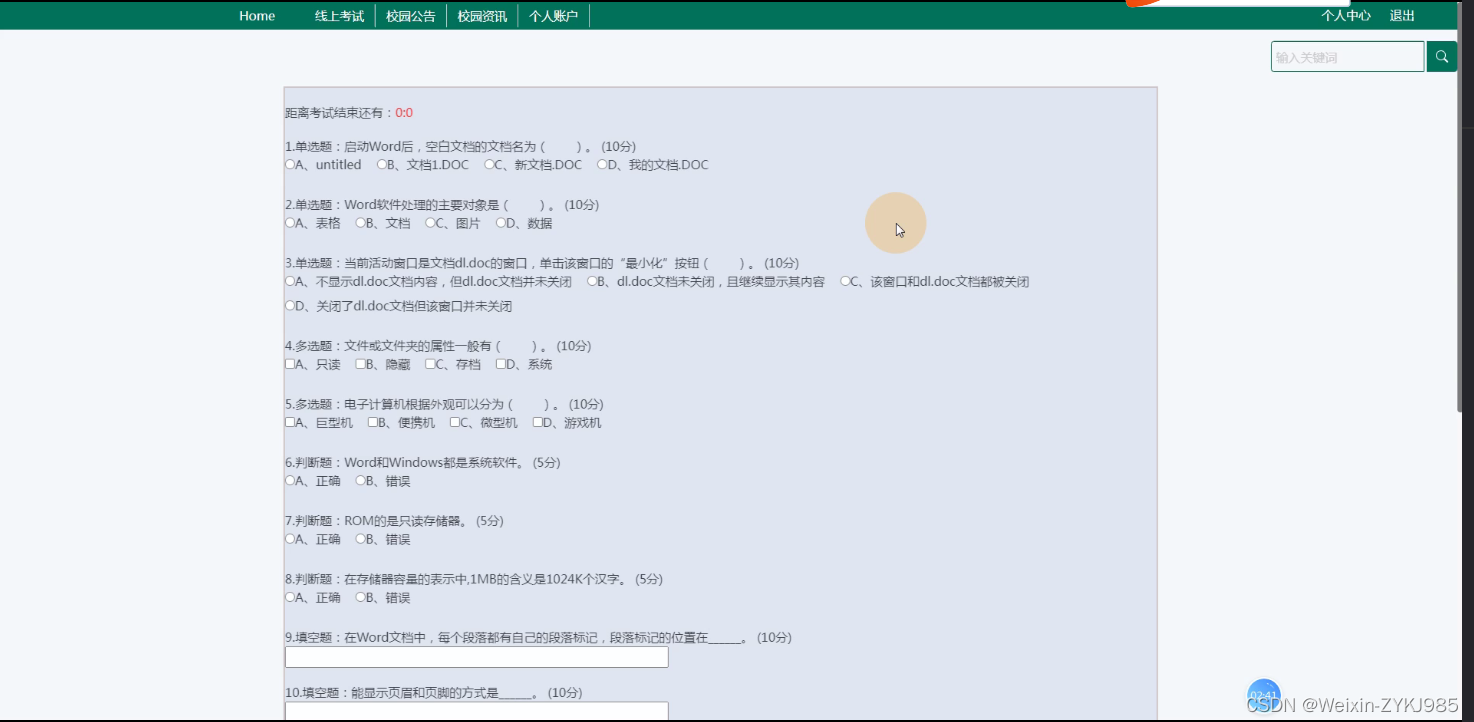Check the B、隐藏 checkbox
Screen dimensions: 1474x722
[x=360, y=364]
